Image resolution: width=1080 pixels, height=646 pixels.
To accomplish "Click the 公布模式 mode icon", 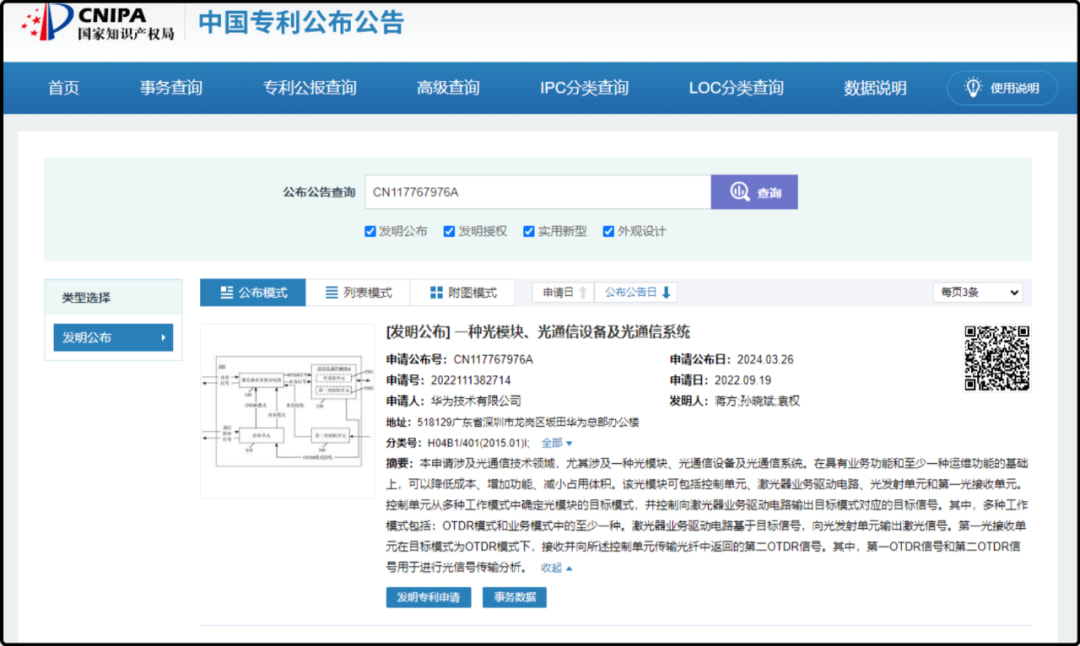I will [x=227, y=293].
